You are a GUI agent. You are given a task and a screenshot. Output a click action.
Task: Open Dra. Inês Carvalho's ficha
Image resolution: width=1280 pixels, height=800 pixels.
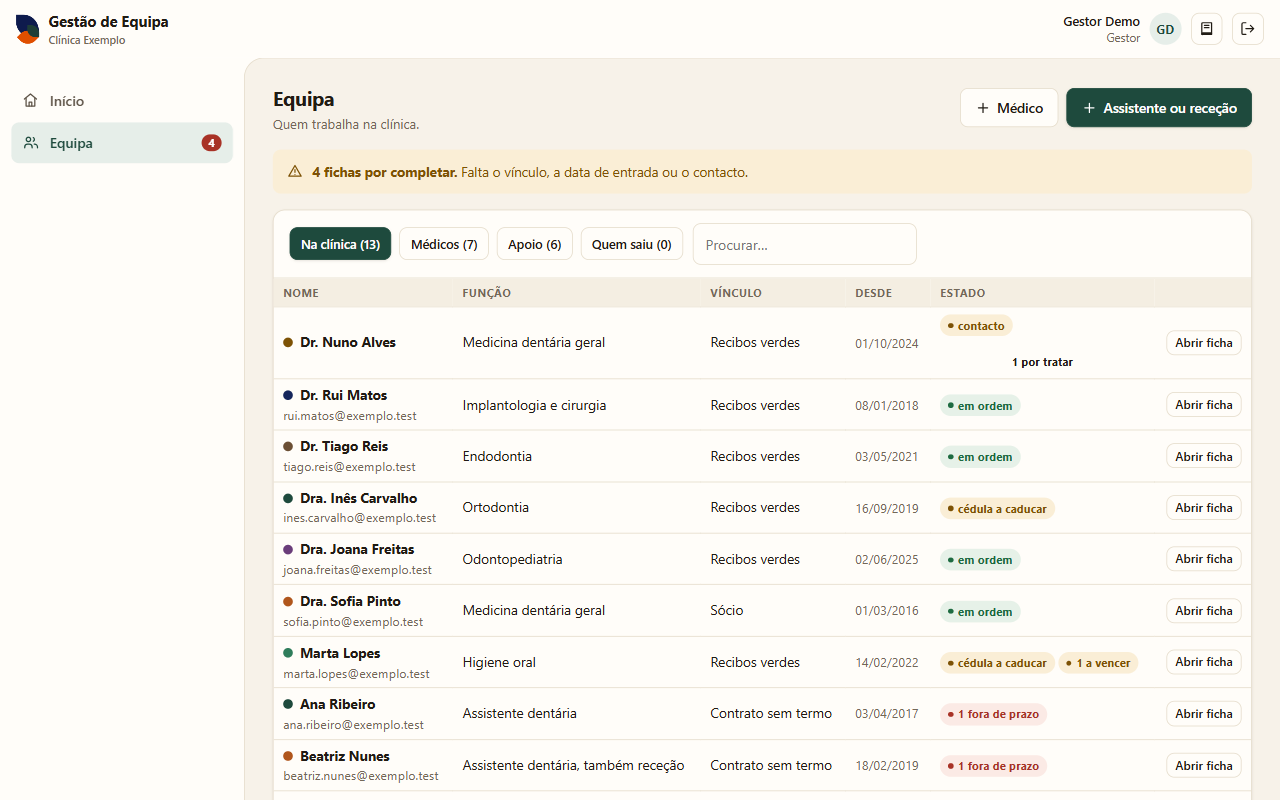(x=1204, y=508)
